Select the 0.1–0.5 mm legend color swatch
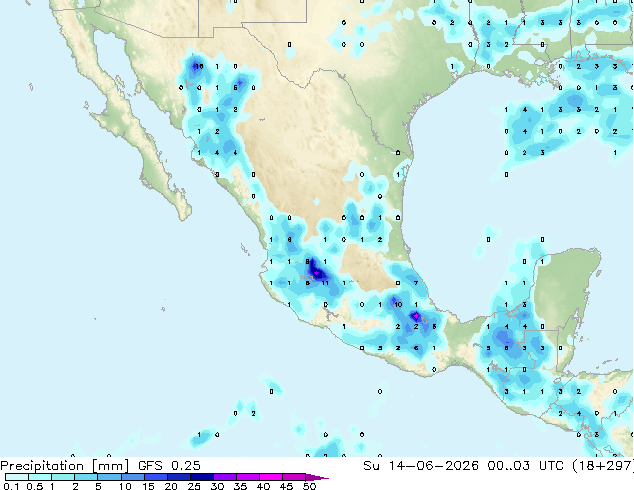Image resolution: width=634 pixels, height=490 pixels. [x=17, y=477]
